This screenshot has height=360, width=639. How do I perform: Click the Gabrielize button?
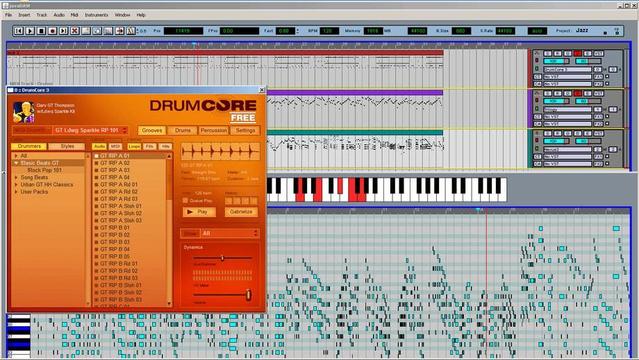241,212
